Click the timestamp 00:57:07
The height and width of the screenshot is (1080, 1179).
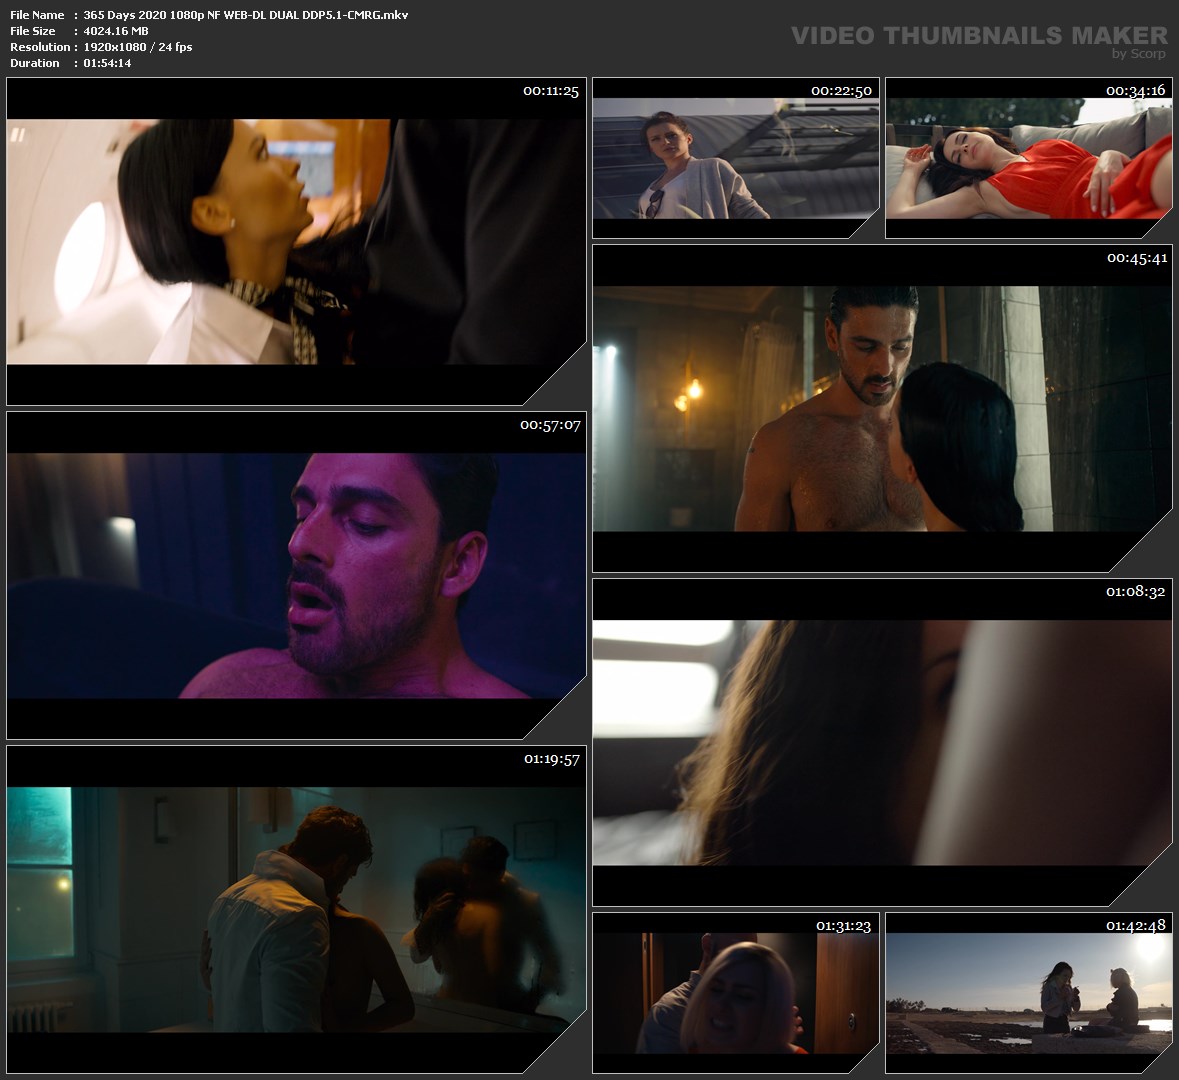pyautogui.click(x=550, y=425)
